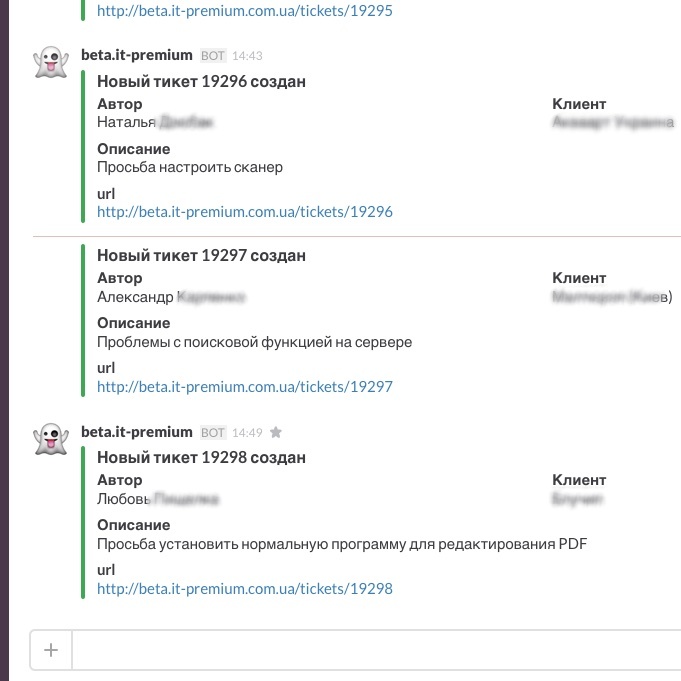
Task: Click the ghost avatar beside the 14:49 message
Action: pos(49,439)
